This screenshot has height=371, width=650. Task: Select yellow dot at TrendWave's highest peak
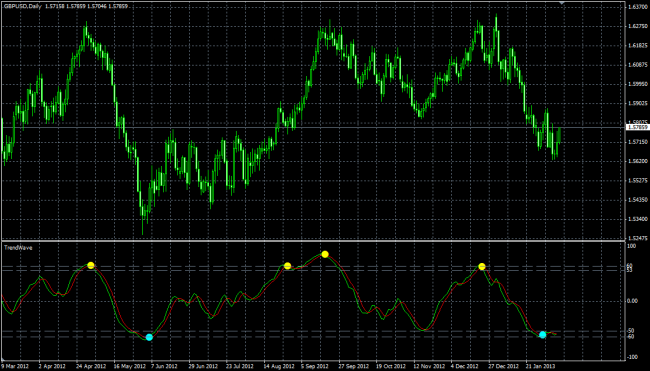(325, 254)
